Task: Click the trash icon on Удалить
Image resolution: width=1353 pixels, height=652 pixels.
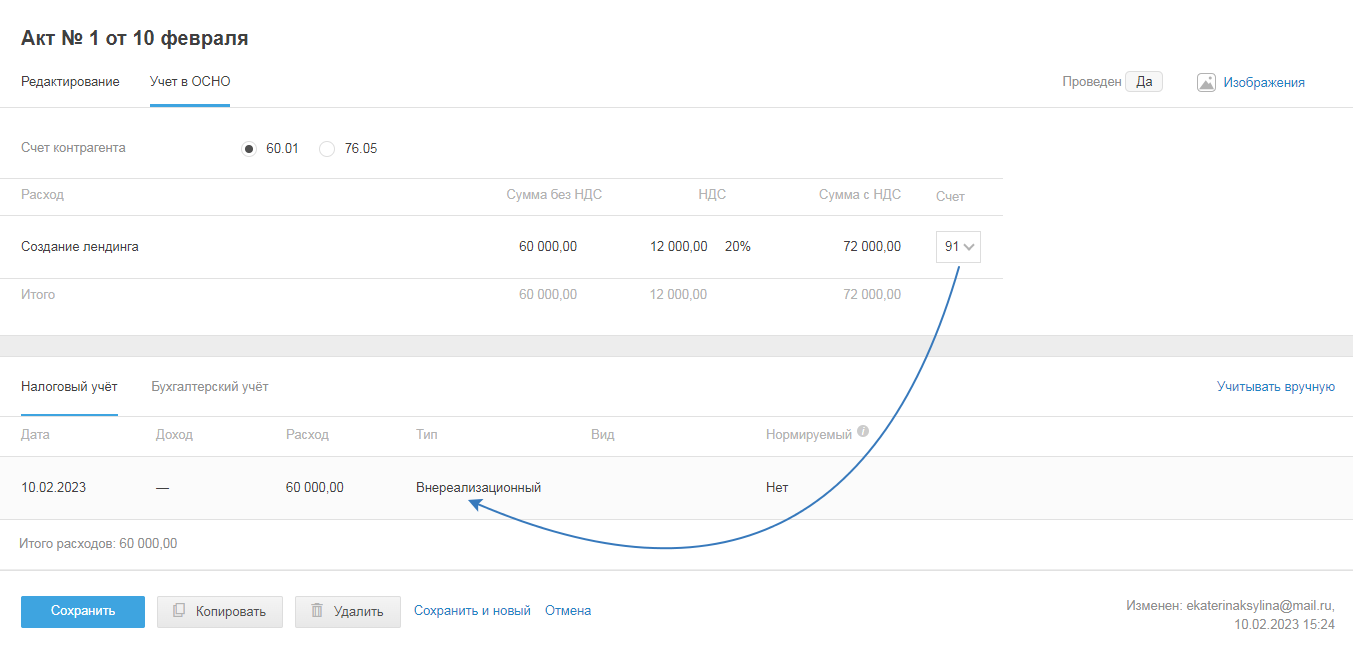Action: [x=316, y=610]
